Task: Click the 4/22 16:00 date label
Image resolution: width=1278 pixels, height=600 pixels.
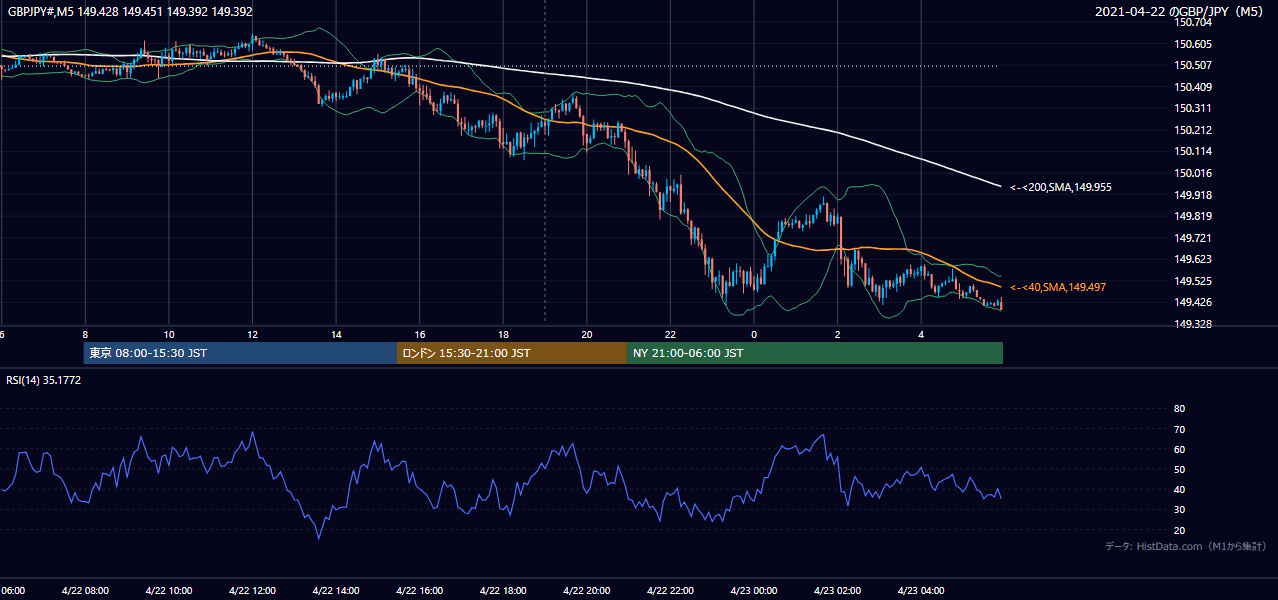Action: click(x=419, y=590)
